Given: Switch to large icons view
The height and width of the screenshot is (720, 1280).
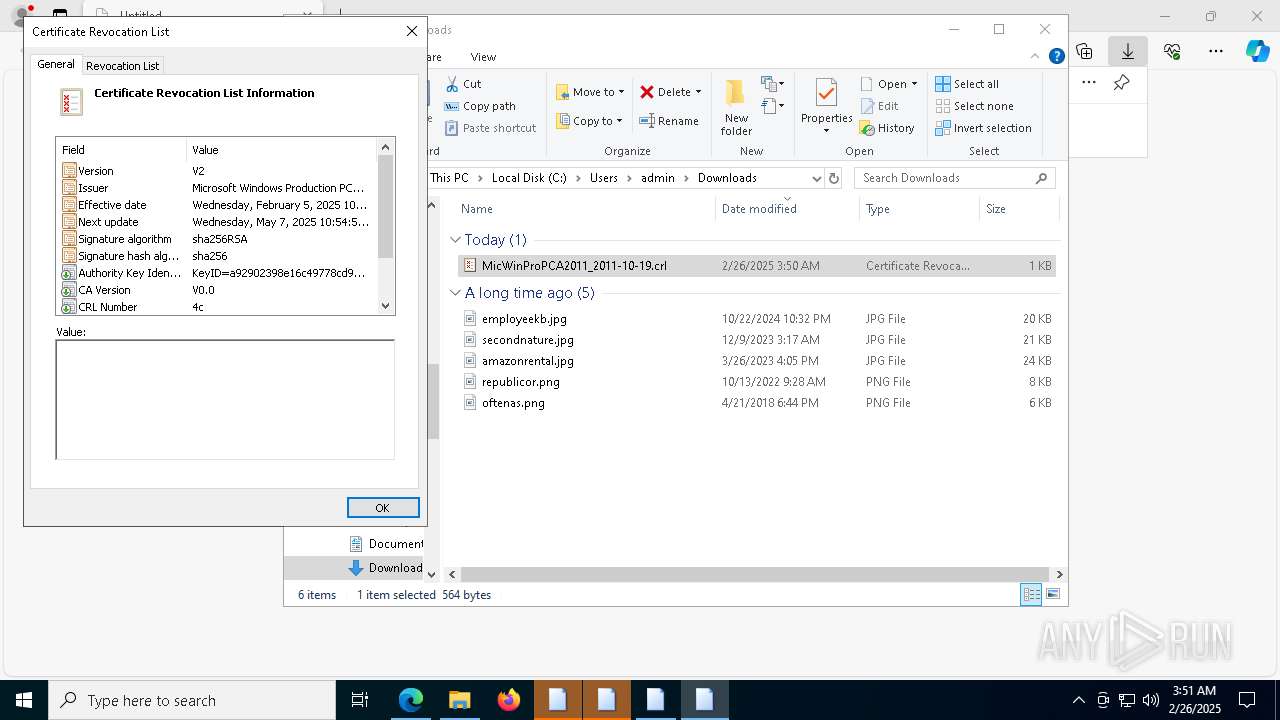Looking at the screenshot, I should point(1052,595).
